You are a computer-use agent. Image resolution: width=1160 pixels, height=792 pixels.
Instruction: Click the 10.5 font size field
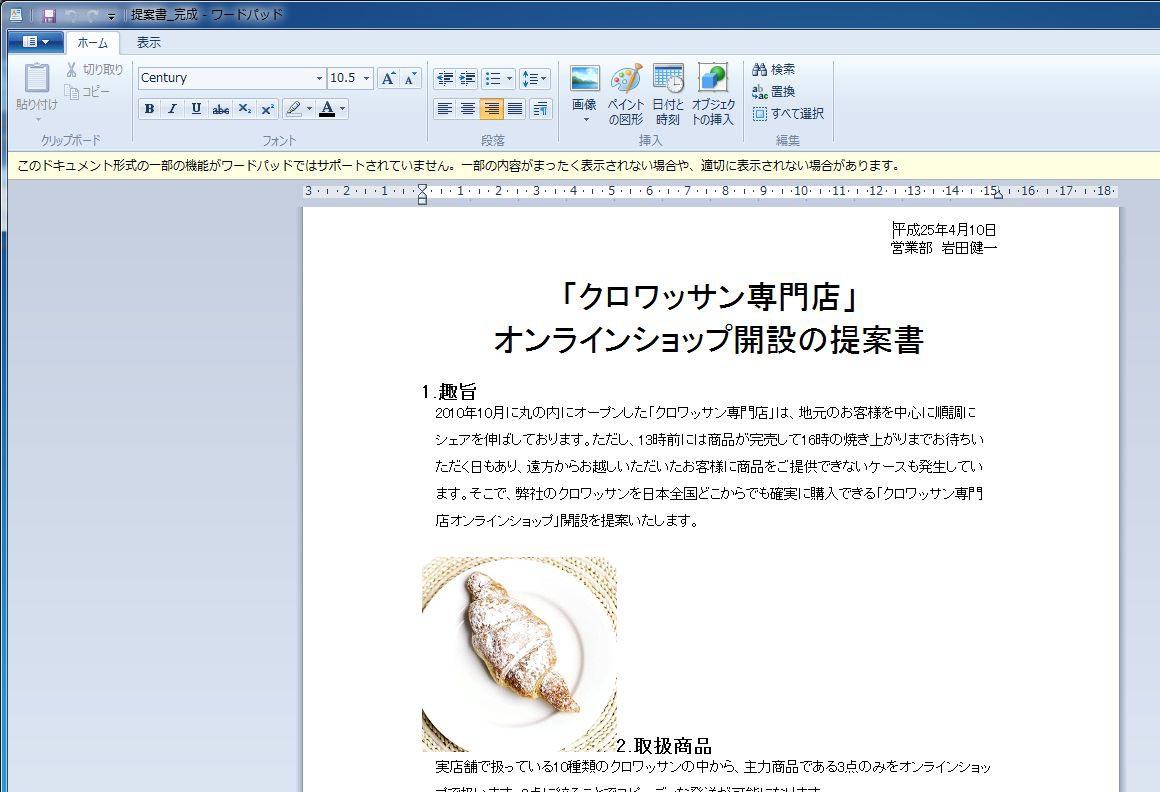pos(344,78)
